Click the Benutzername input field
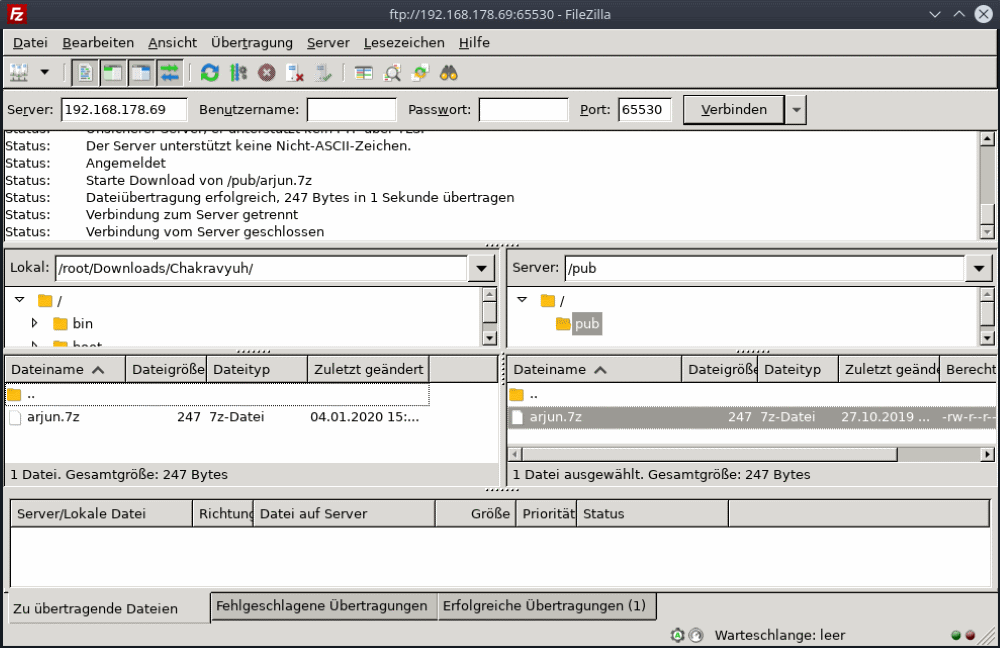The image size is (1000, 648). pyautogui.click(x=351, y=110)
